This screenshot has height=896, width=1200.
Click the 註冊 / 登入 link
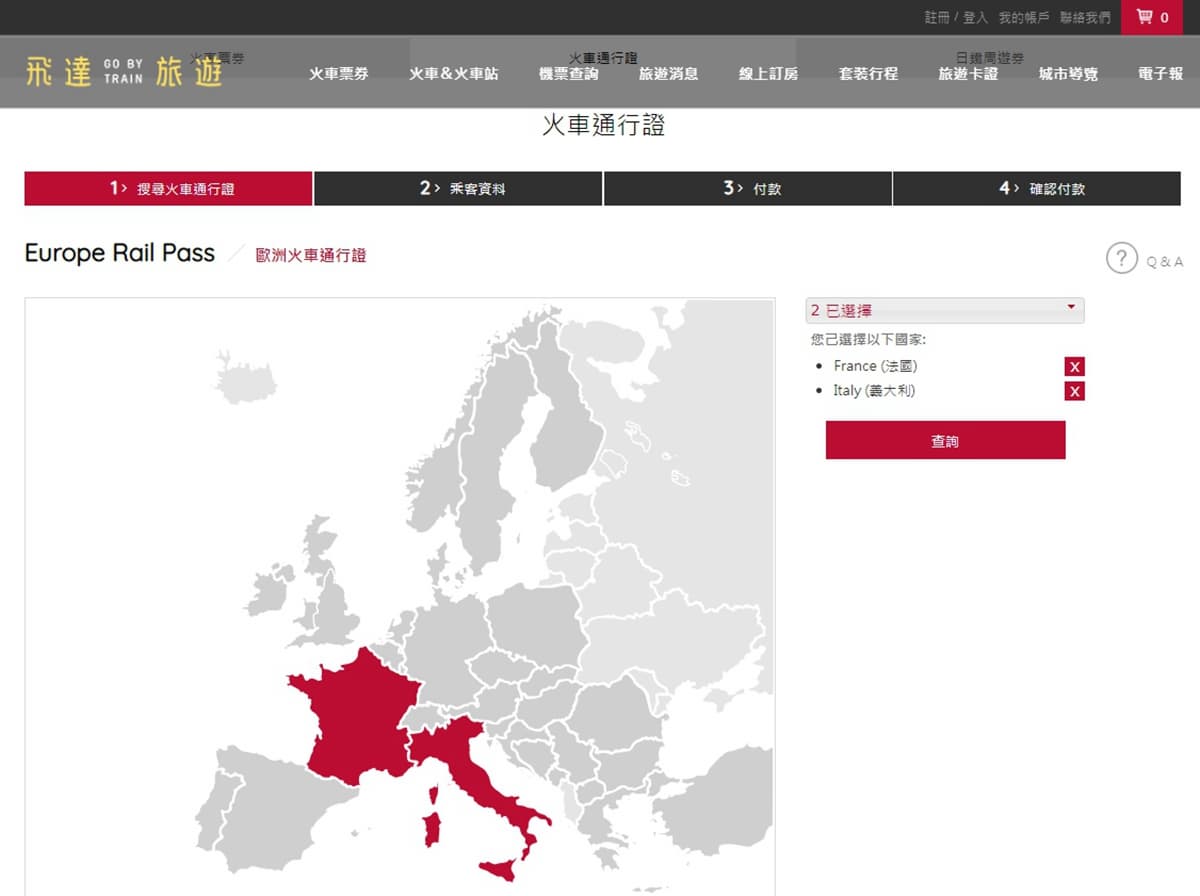956,18
